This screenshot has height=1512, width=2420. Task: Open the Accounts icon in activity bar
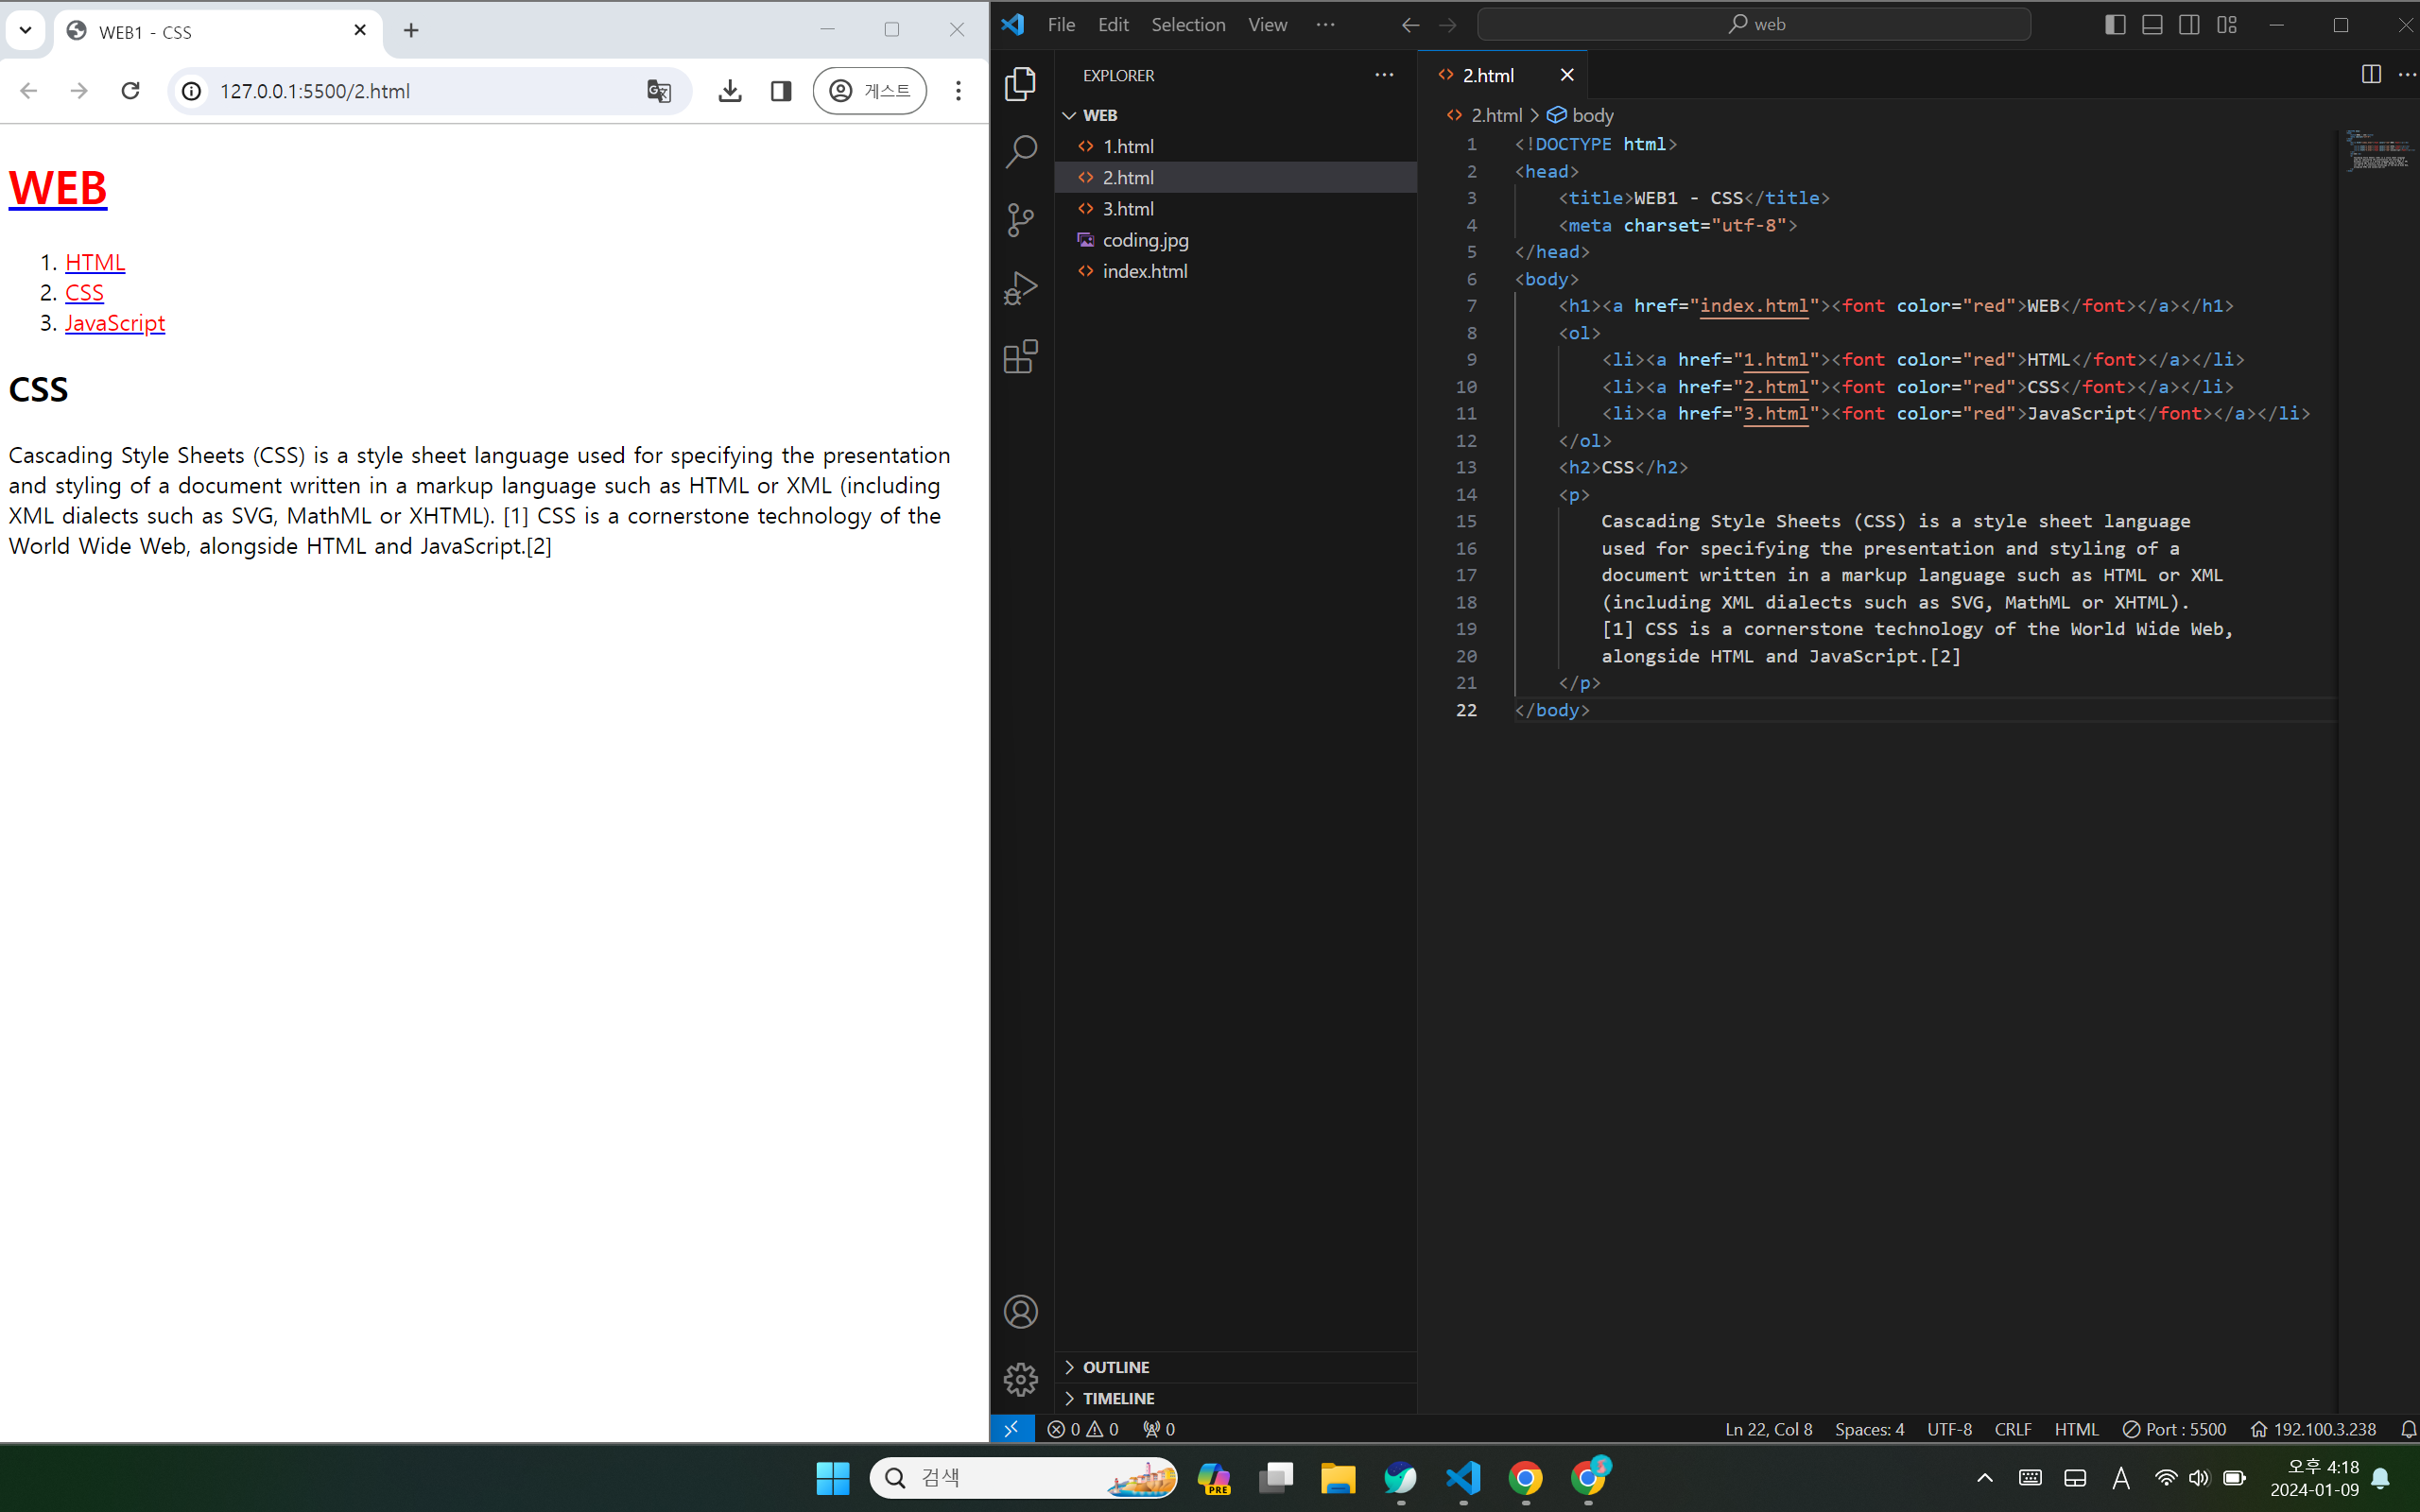(x=1020, y=1311)
